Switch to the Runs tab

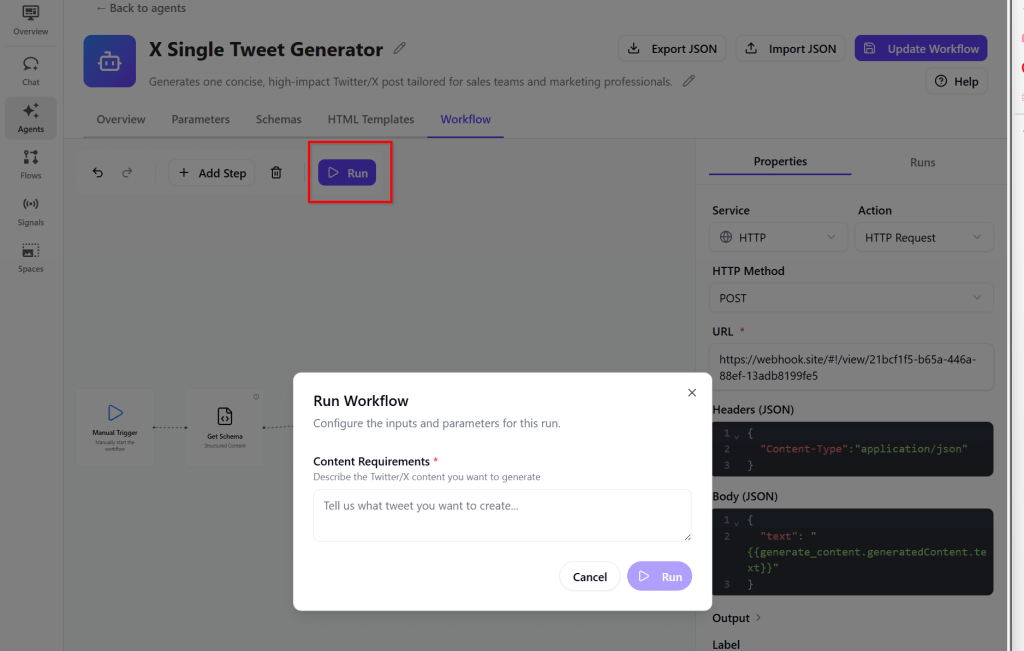tap(922, 162)
